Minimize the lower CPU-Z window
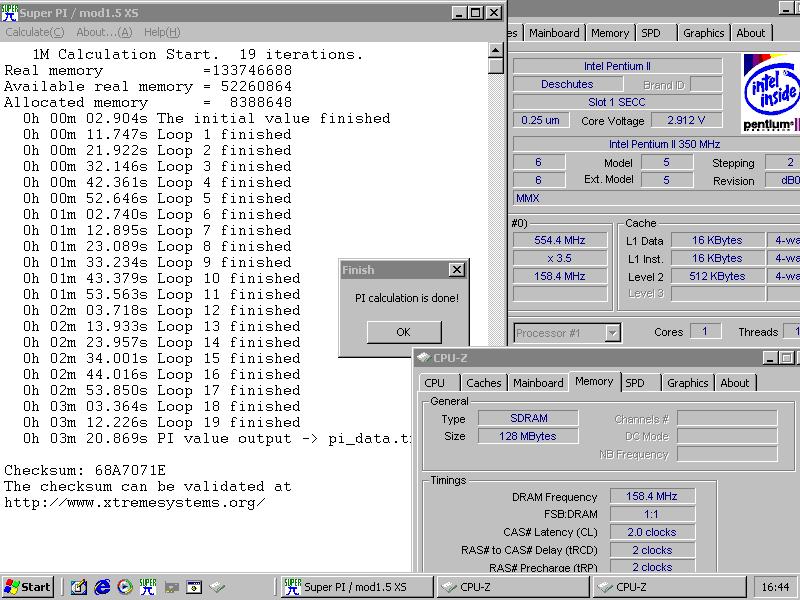The height and width of the screenshot is (600, 800). (x=770, y=358)
